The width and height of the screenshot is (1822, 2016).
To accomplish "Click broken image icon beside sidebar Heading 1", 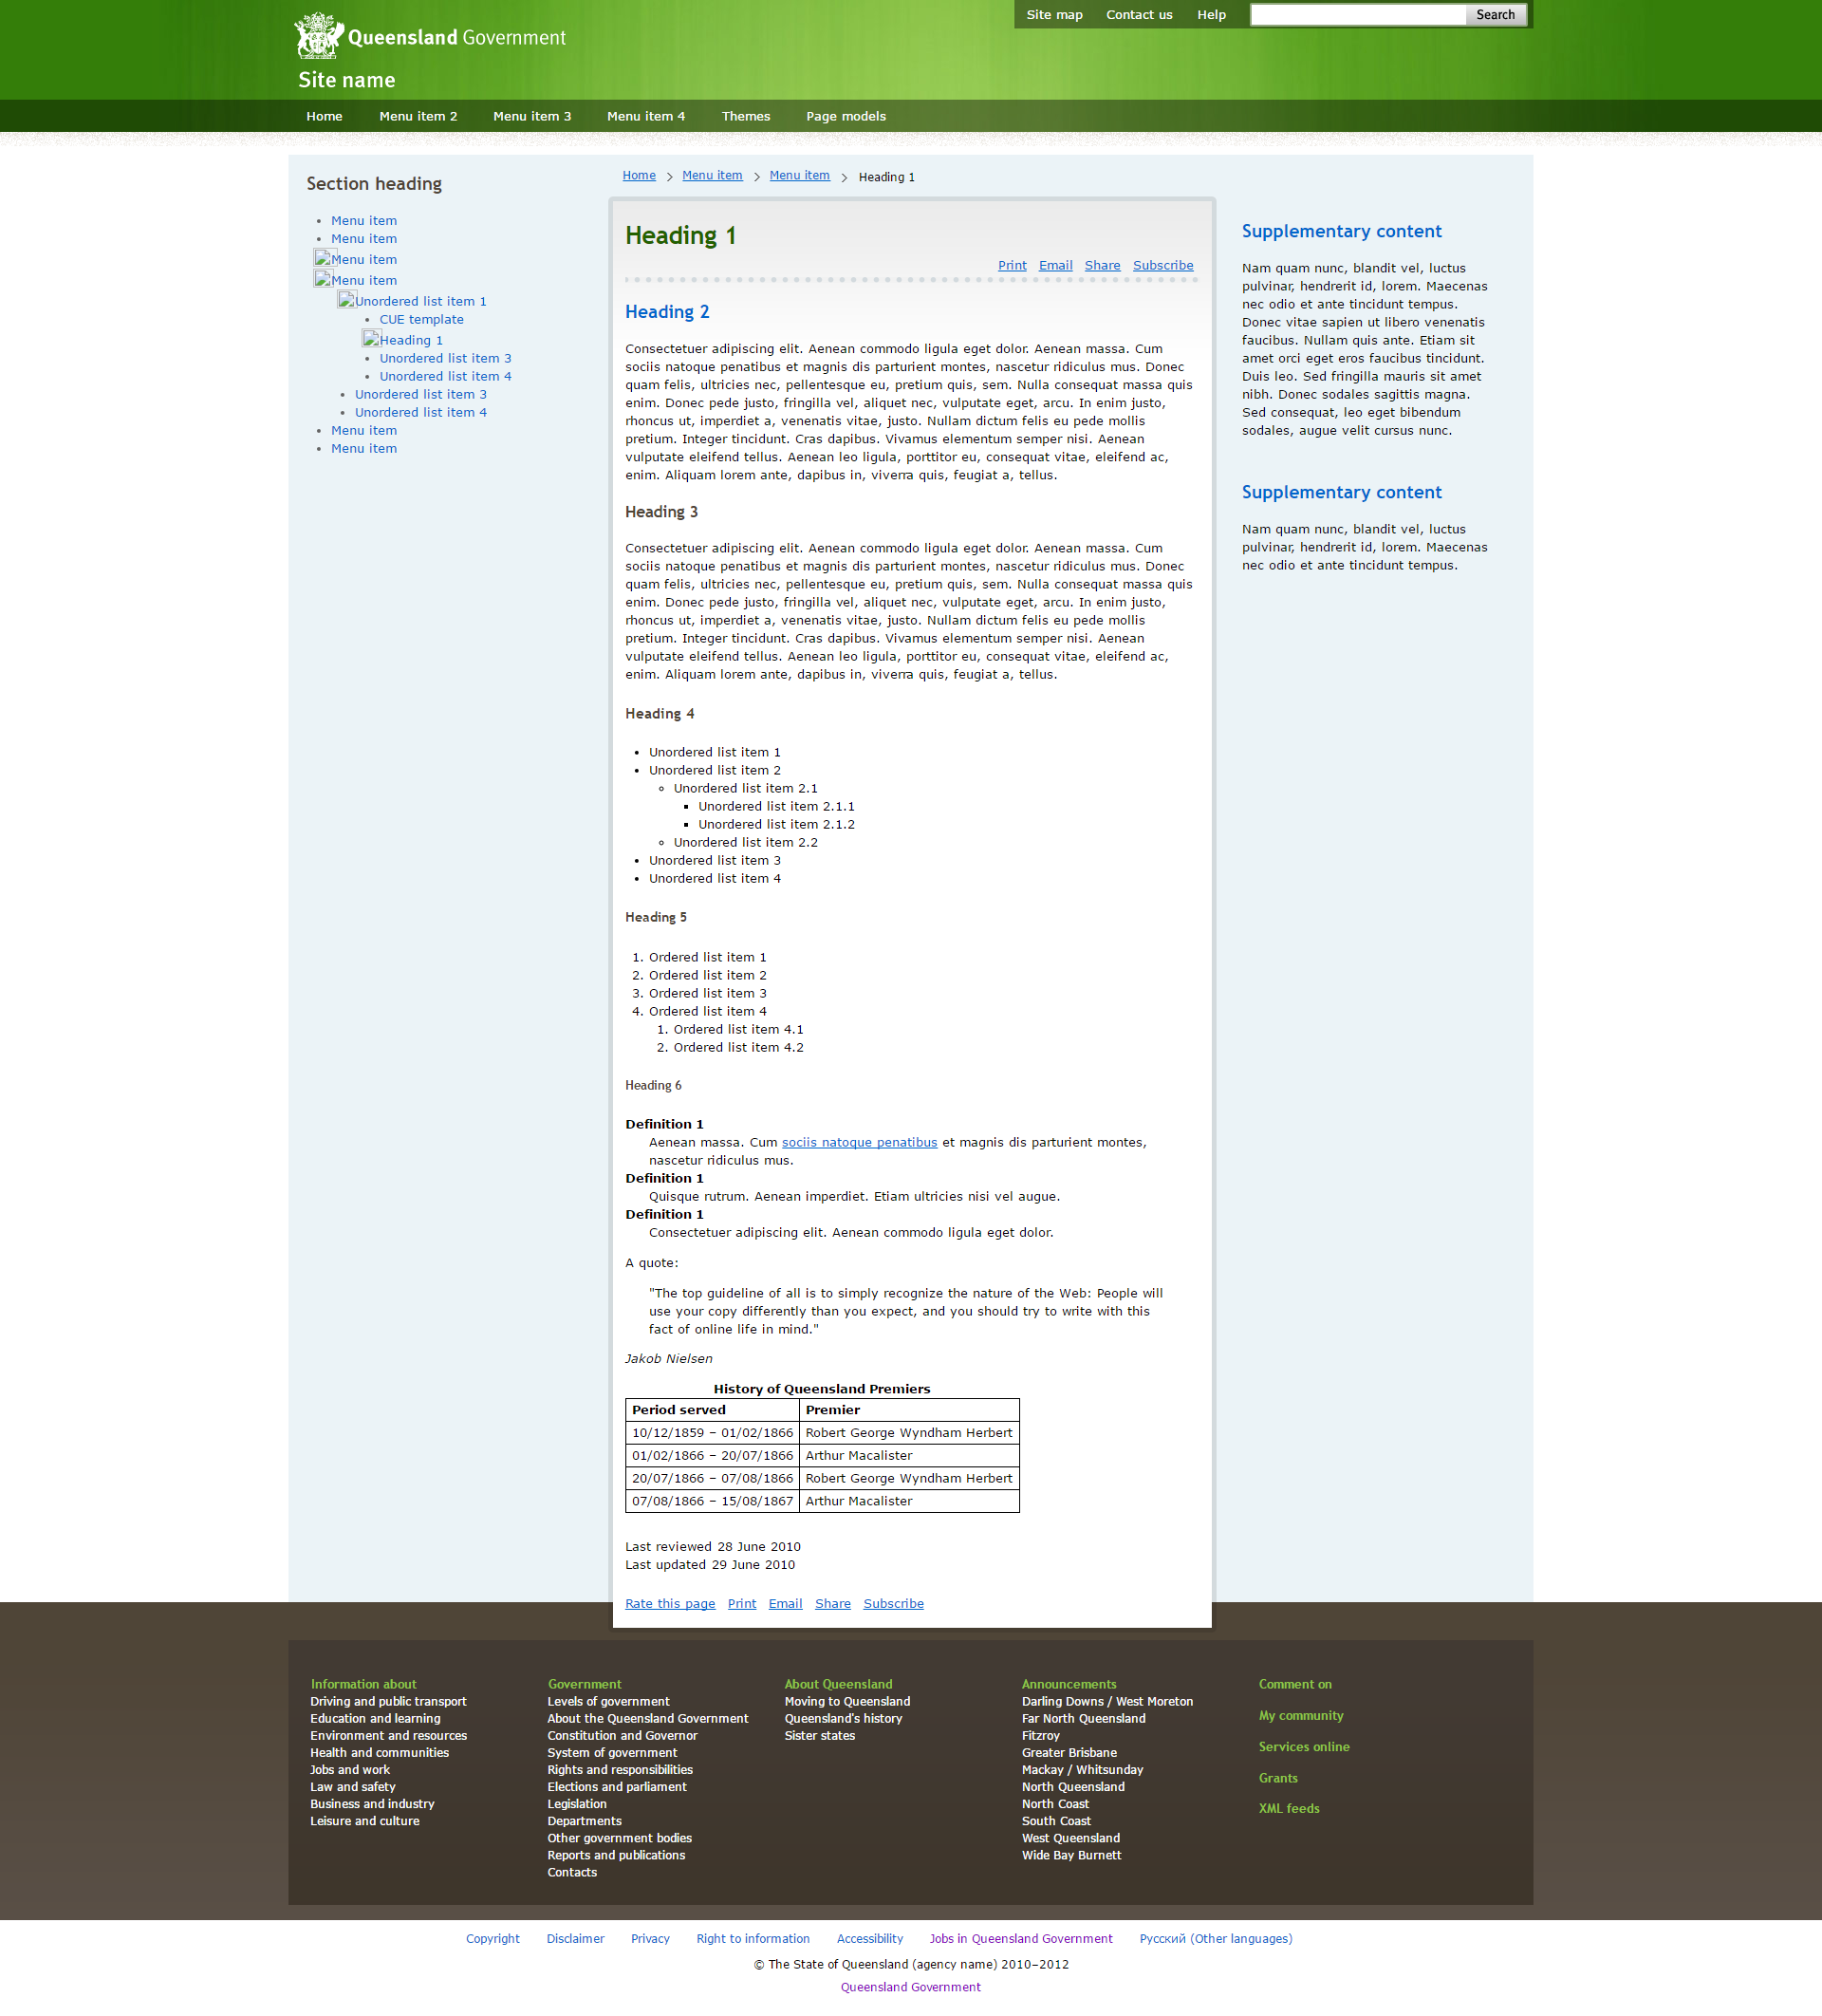I will click(x=370, y=339).
